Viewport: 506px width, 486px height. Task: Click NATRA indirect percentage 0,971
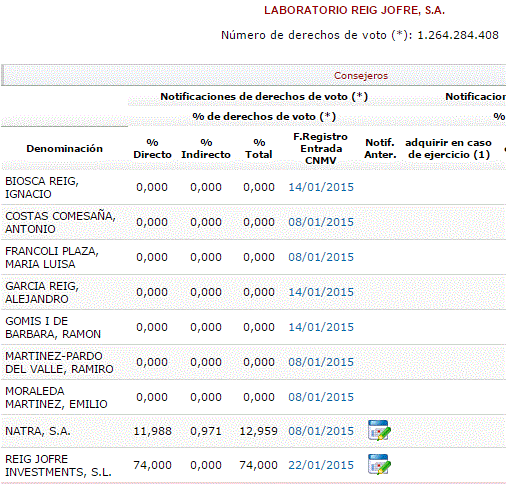coord(206,431)
